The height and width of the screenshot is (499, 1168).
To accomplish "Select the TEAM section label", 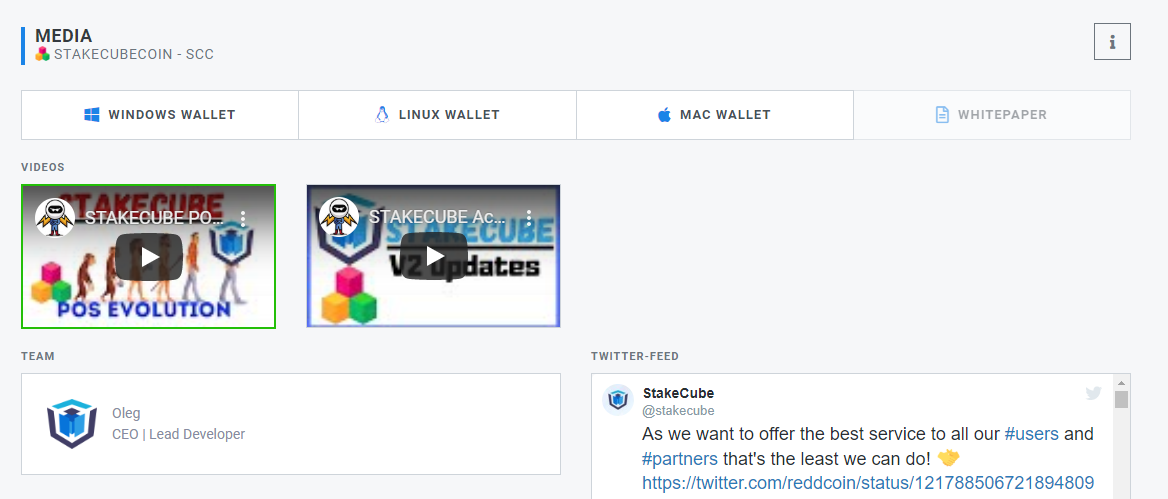I will (x=38, y=357).
